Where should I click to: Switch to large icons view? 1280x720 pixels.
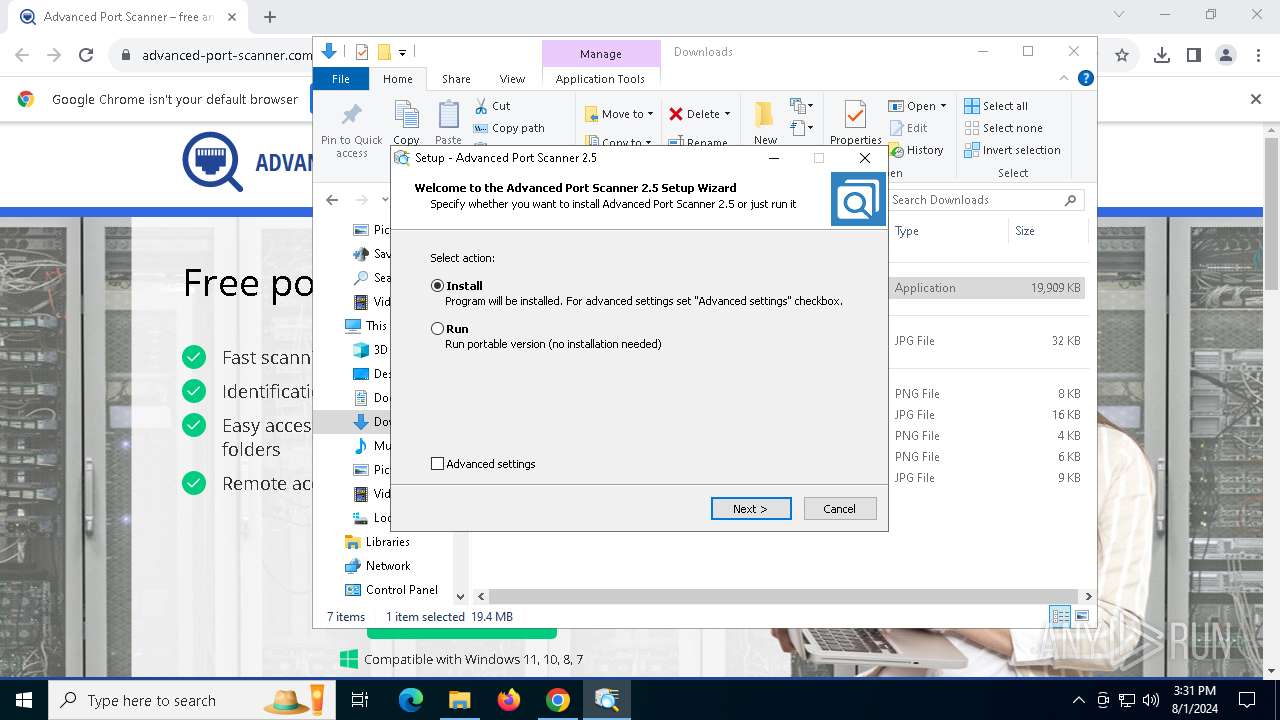(1081, 617)
